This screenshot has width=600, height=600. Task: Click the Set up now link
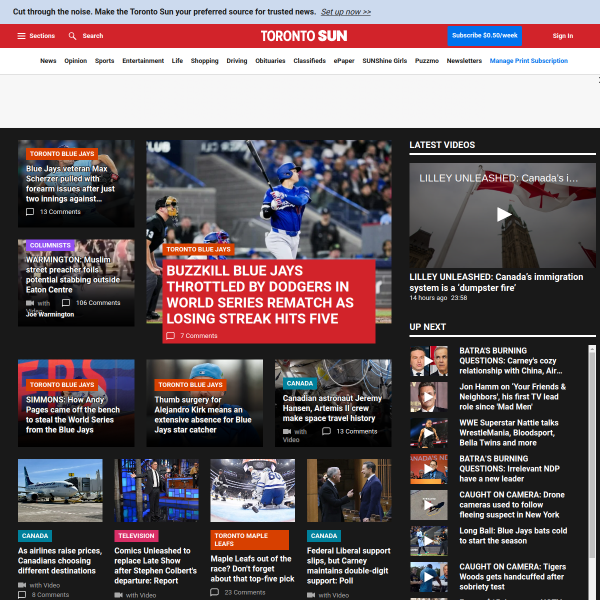click(x=346, y=12)
